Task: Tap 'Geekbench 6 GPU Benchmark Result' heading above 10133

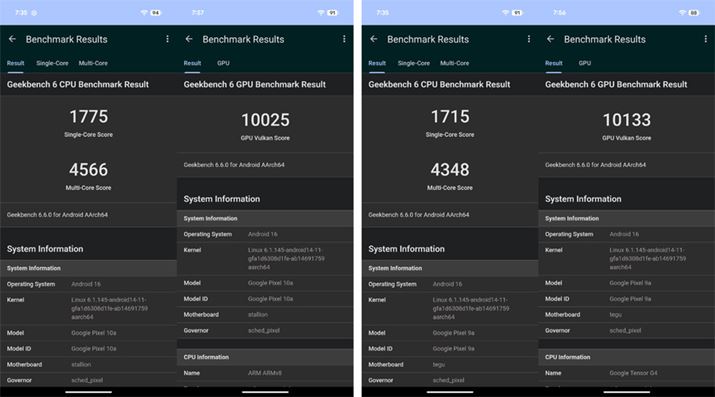Action: (616, 84)
